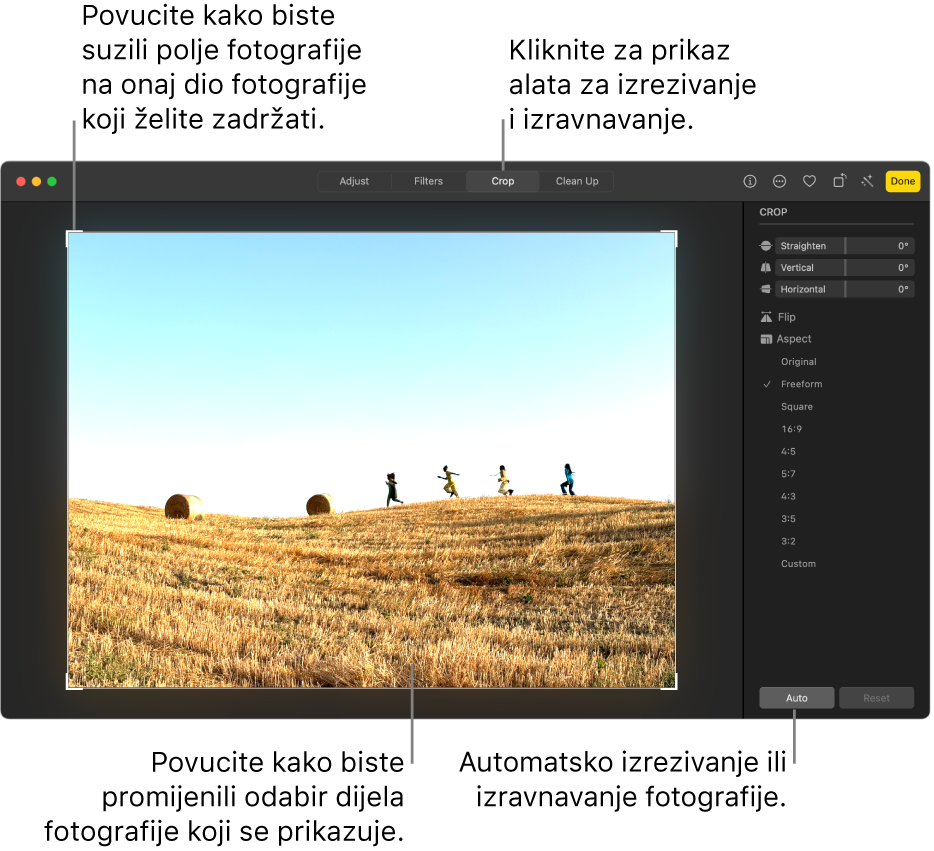Image resolution: width=934 pixels, height=851 pixels.
Task: Select the Crop tab
Action: pos(503,181)
